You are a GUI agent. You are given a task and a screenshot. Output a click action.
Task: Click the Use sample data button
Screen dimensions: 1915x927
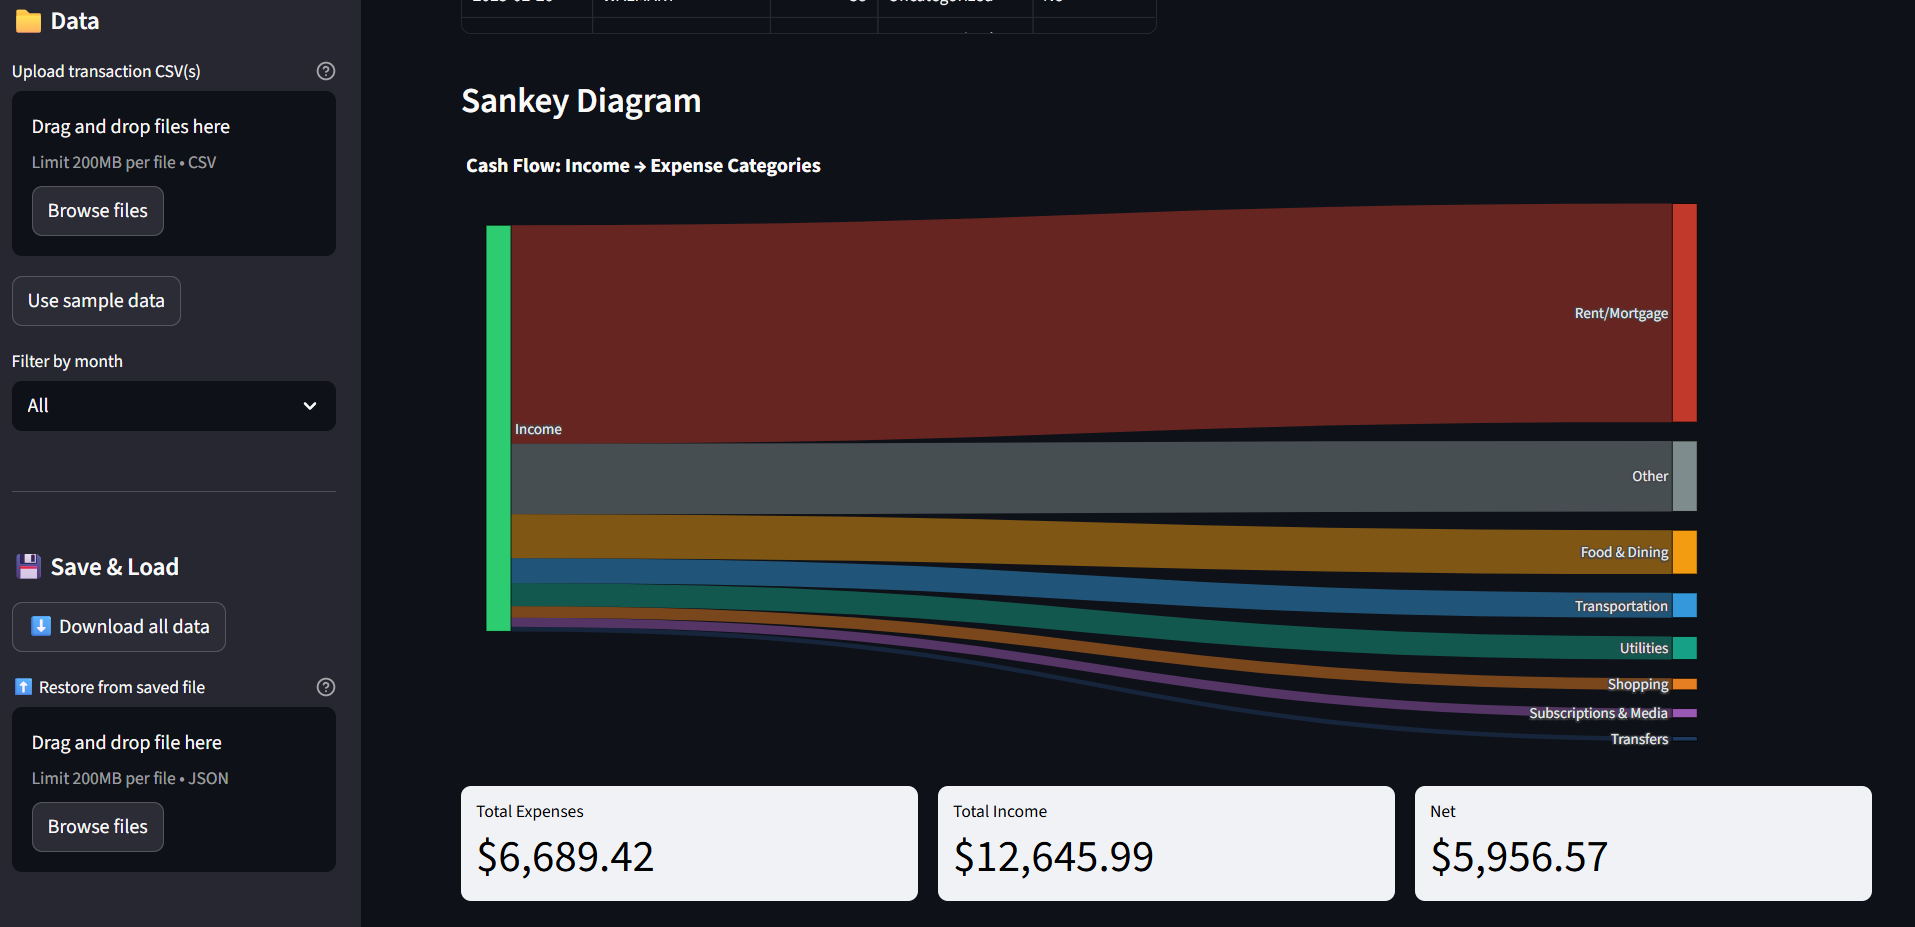click(x=96, y=301)
